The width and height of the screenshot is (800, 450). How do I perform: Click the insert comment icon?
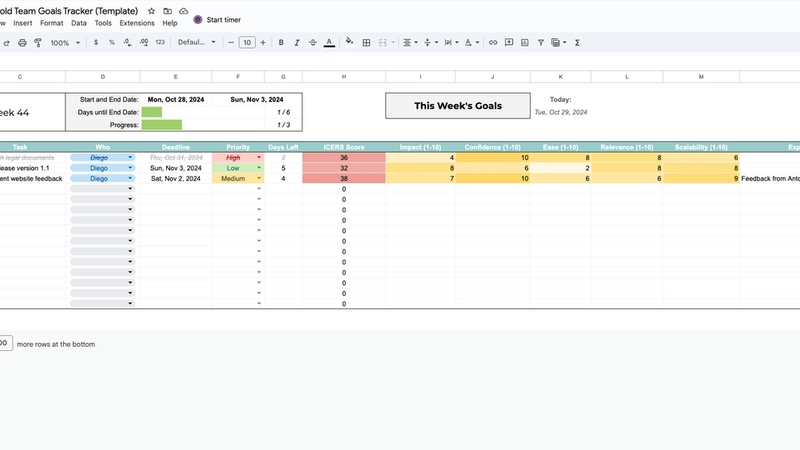(x=509, y=43)
